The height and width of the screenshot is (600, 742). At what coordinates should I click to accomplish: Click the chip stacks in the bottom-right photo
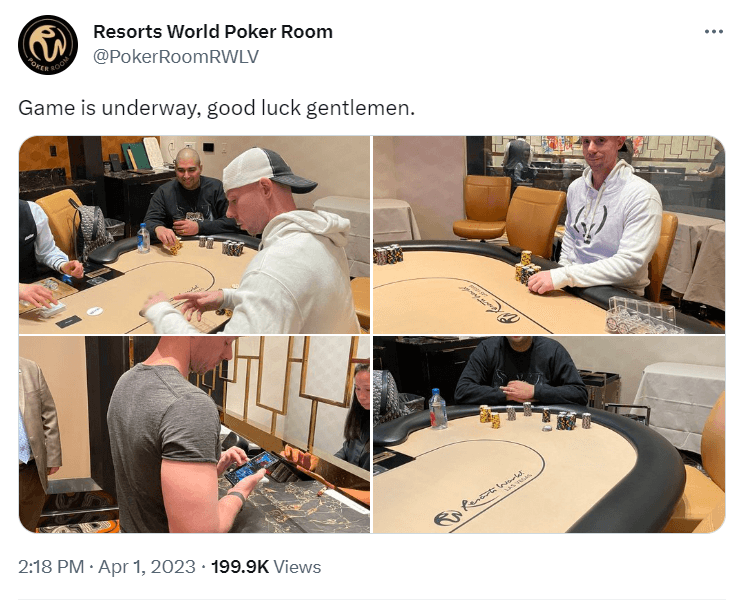coord(535,417)
